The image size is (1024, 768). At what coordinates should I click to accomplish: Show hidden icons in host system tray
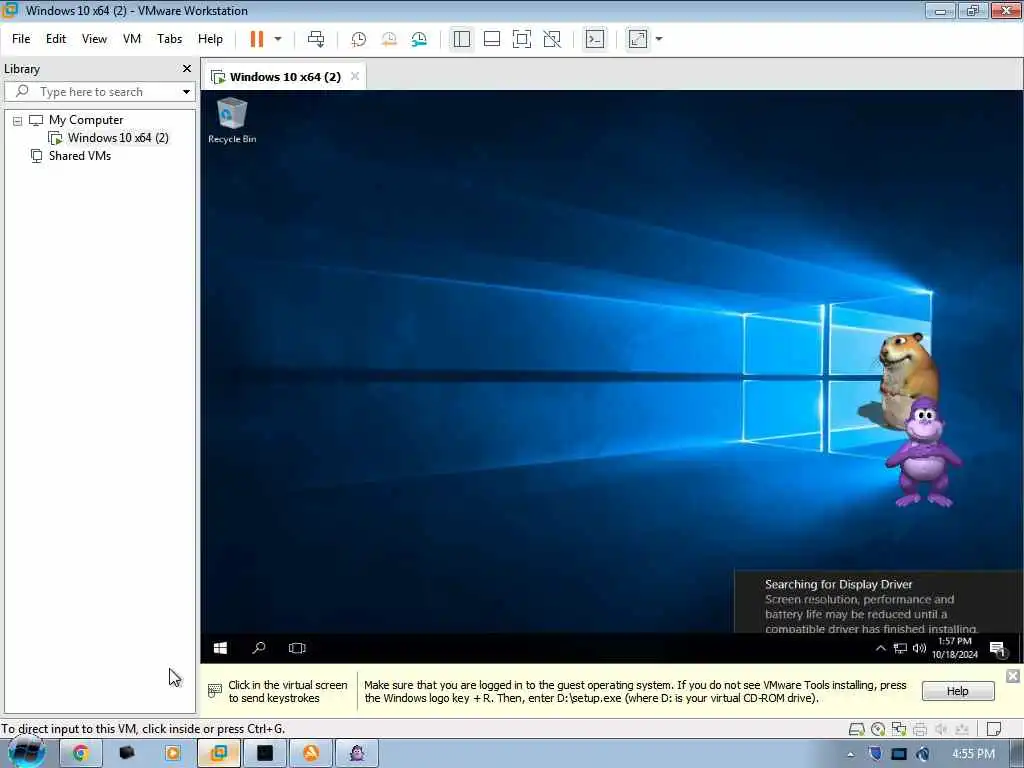tap(850, 754)
